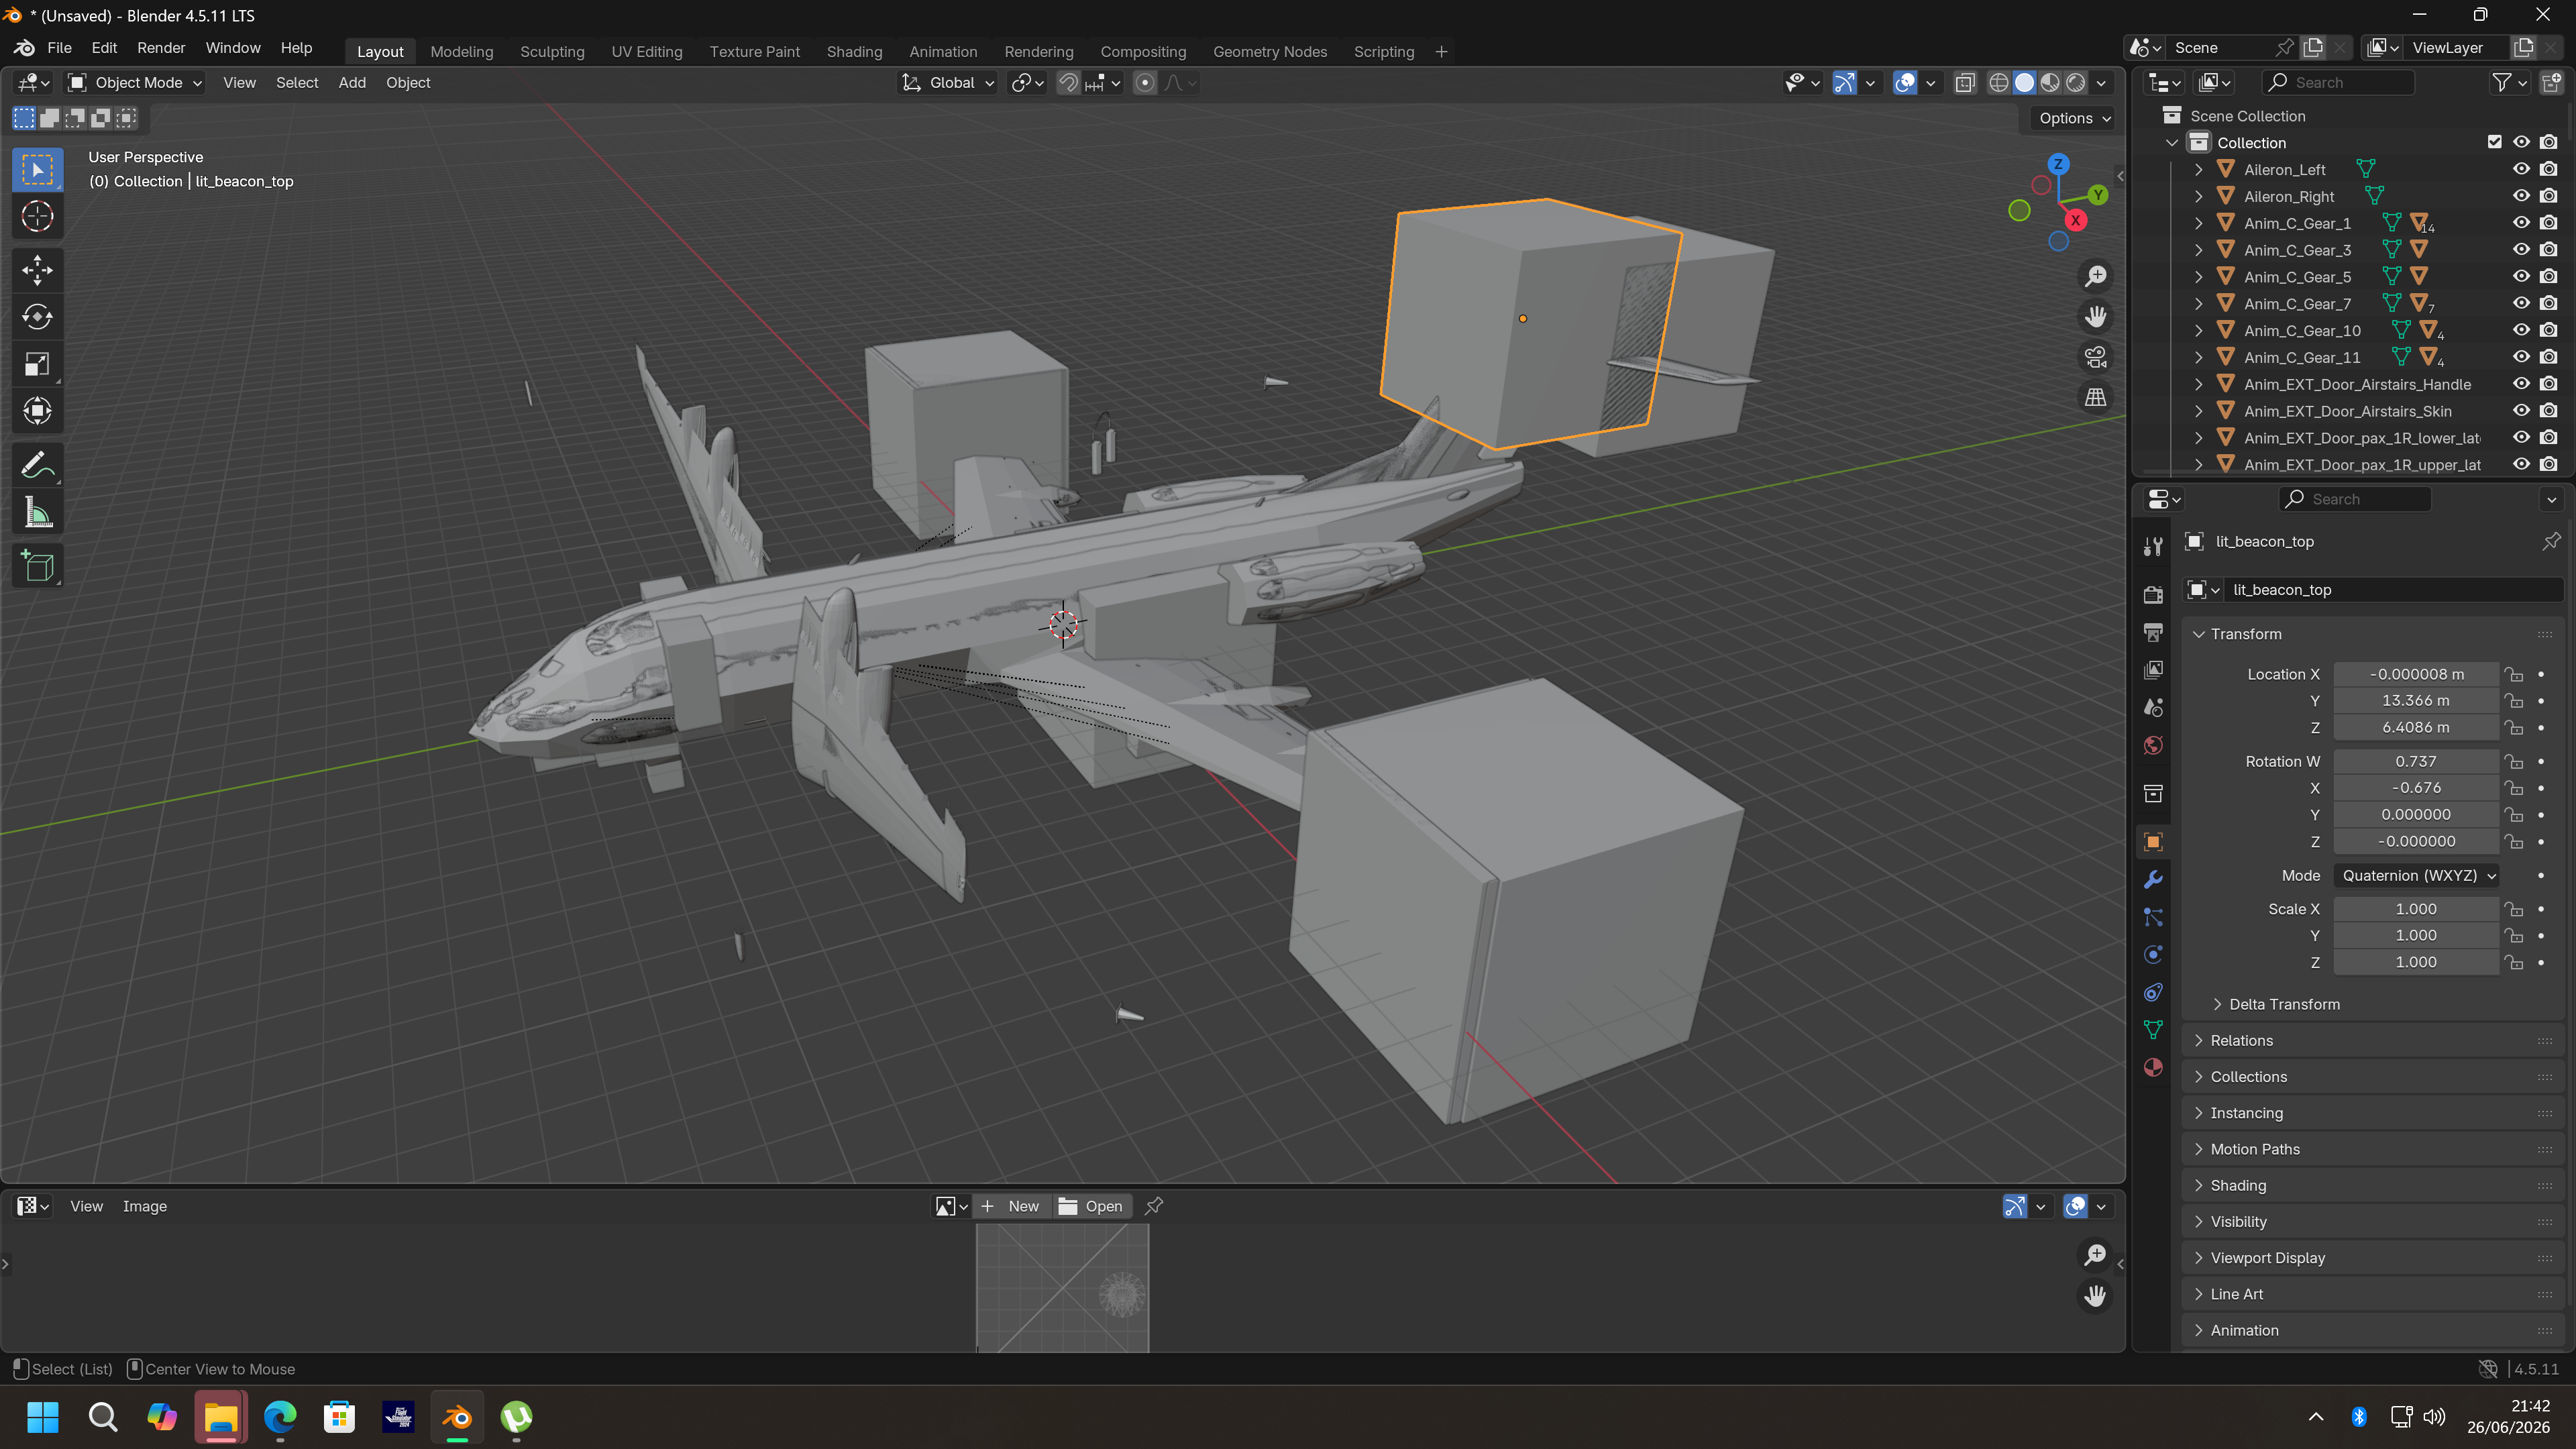The width and height of the screenshot is (2576, 1449).
Task: Uncheck Collection exclude checkbox
Action: coord(2494,142)
